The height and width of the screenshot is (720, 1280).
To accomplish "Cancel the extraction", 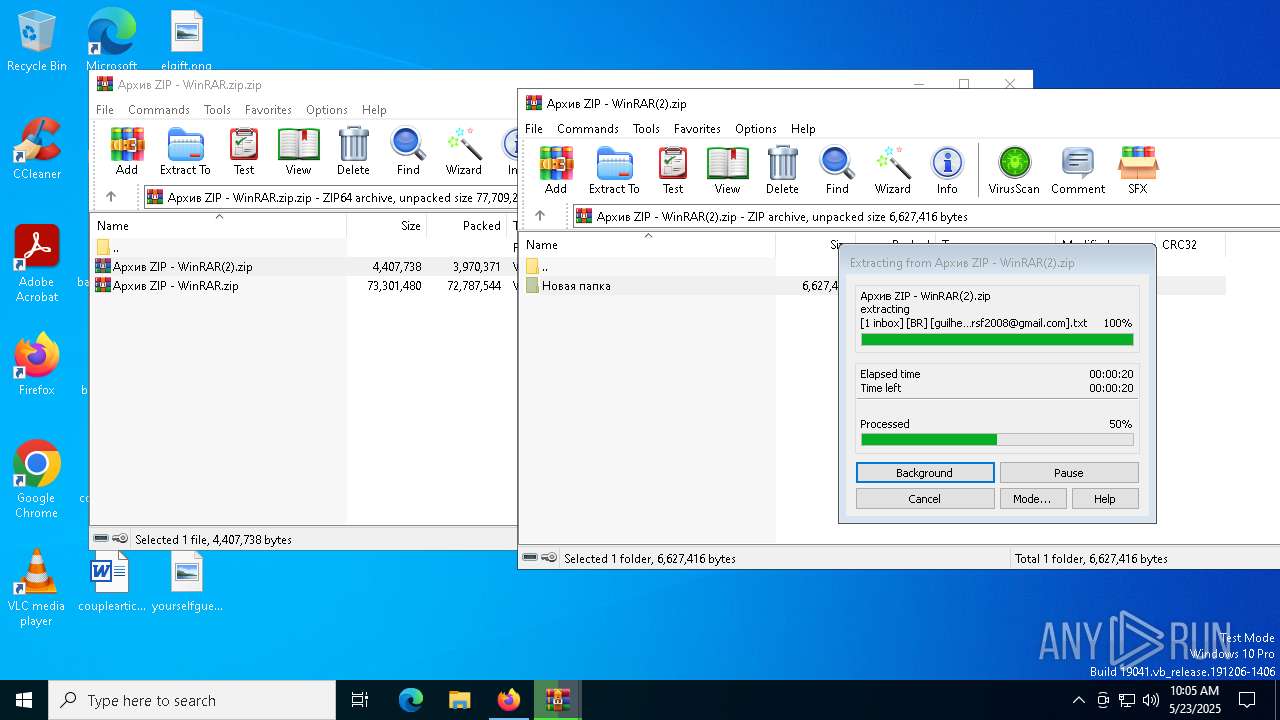I will tap(925, 499).
